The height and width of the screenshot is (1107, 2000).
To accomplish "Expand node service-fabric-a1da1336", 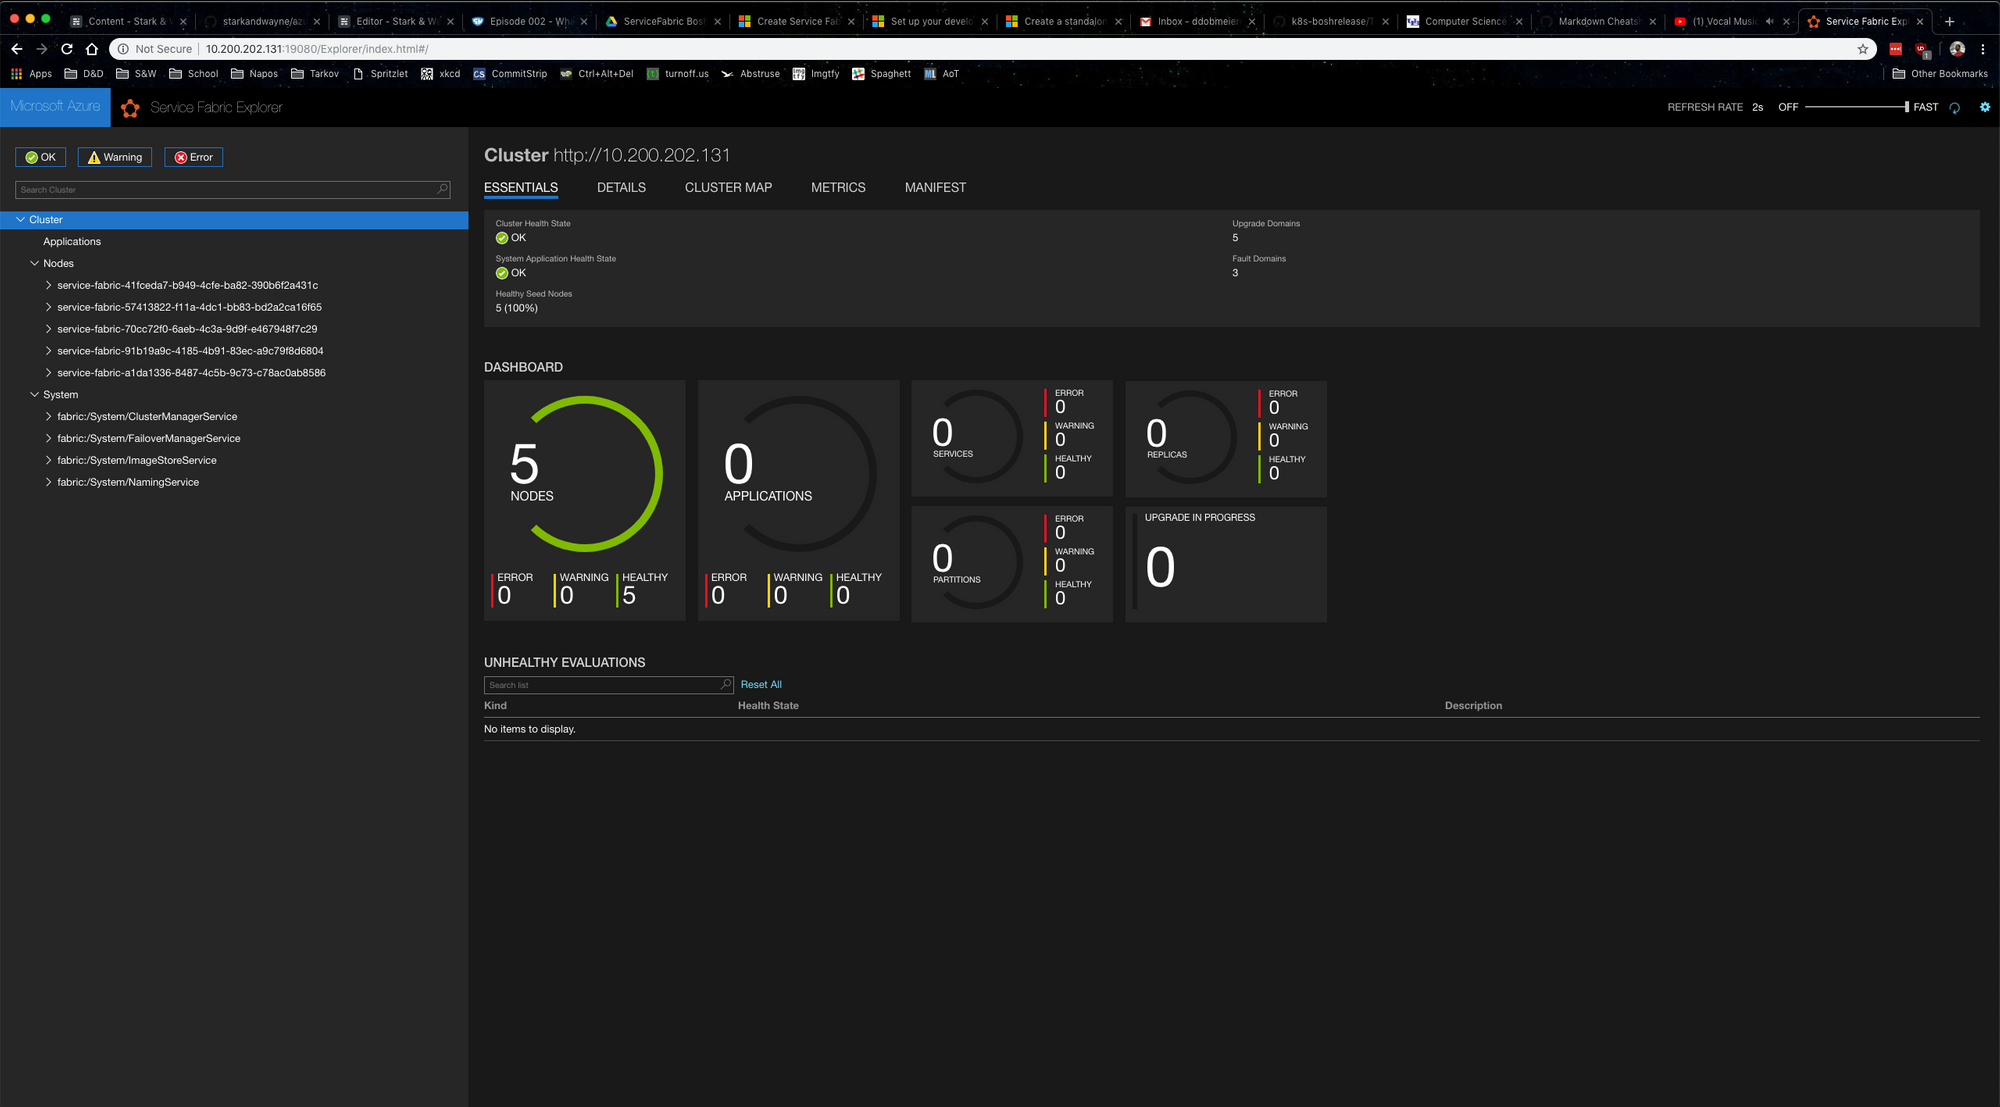I will [48, 373].
